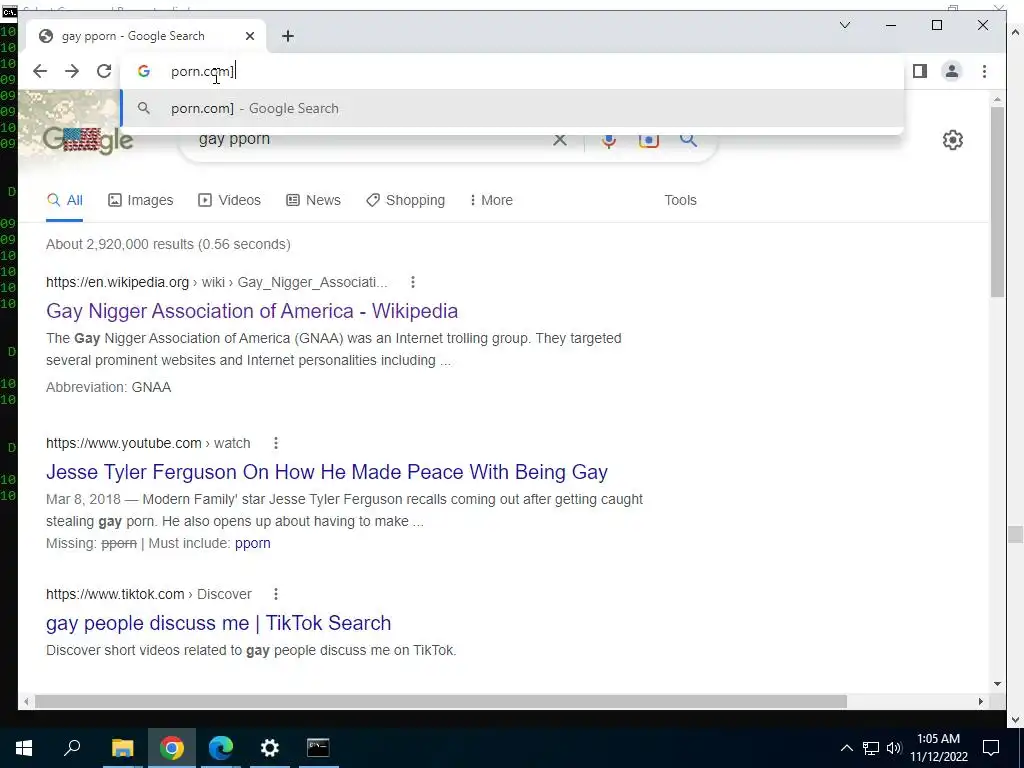
Task: Submit search with the magnifier icon
Action: 688,140
